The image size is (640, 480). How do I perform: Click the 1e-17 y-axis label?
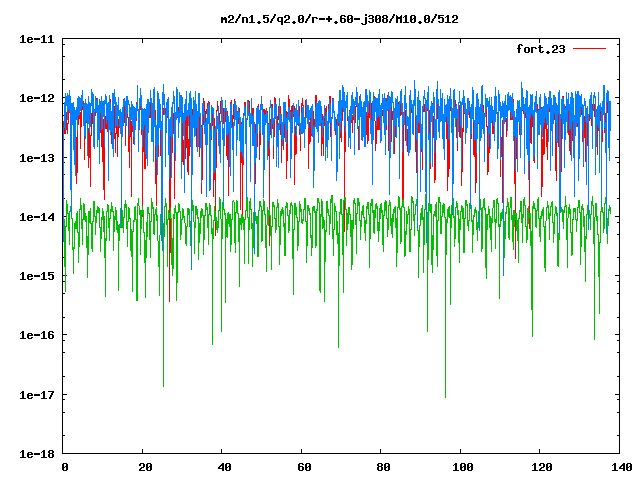point(37,395)
